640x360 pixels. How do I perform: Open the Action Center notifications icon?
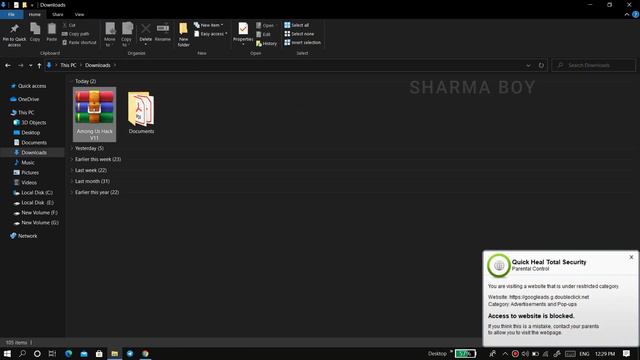626,353
